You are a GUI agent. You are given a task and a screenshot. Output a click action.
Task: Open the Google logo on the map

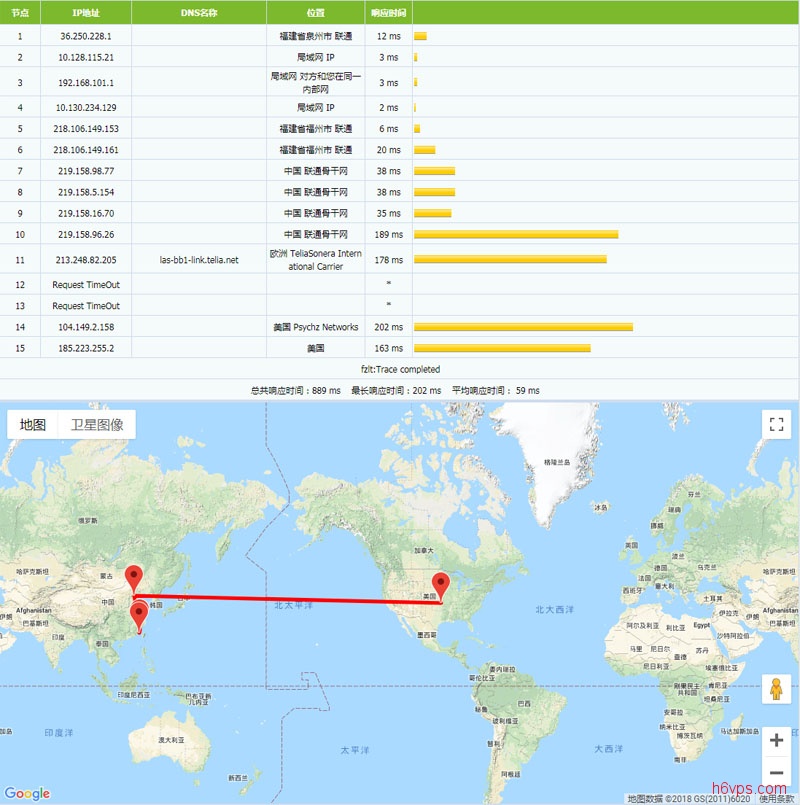[x=27, y=793]
